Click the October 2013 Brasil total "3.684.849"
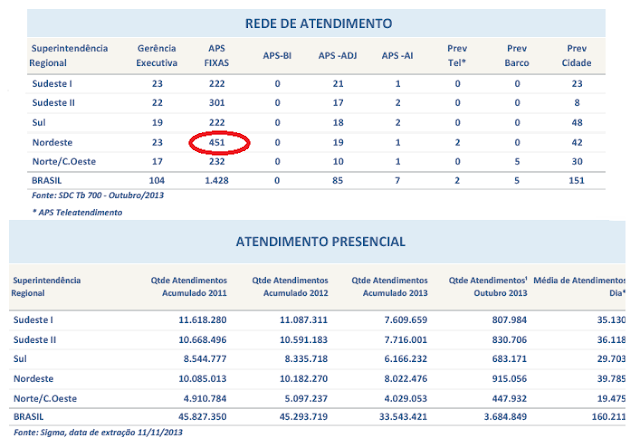Screen dimensions: 640x438 (x=505, y=417)
